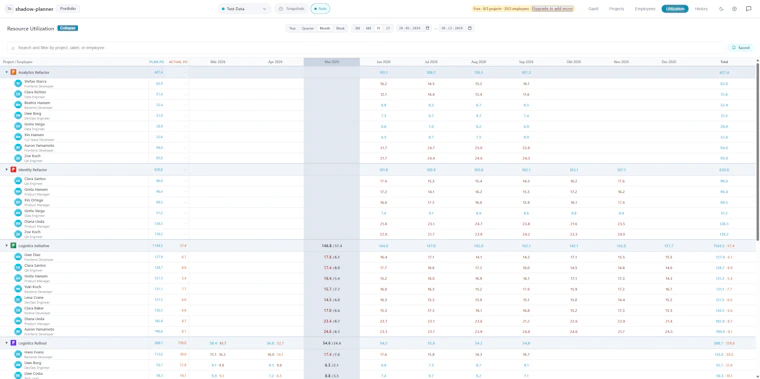The image size is (760, 379).
Task: Open the History tab
Action: (701, 9)
